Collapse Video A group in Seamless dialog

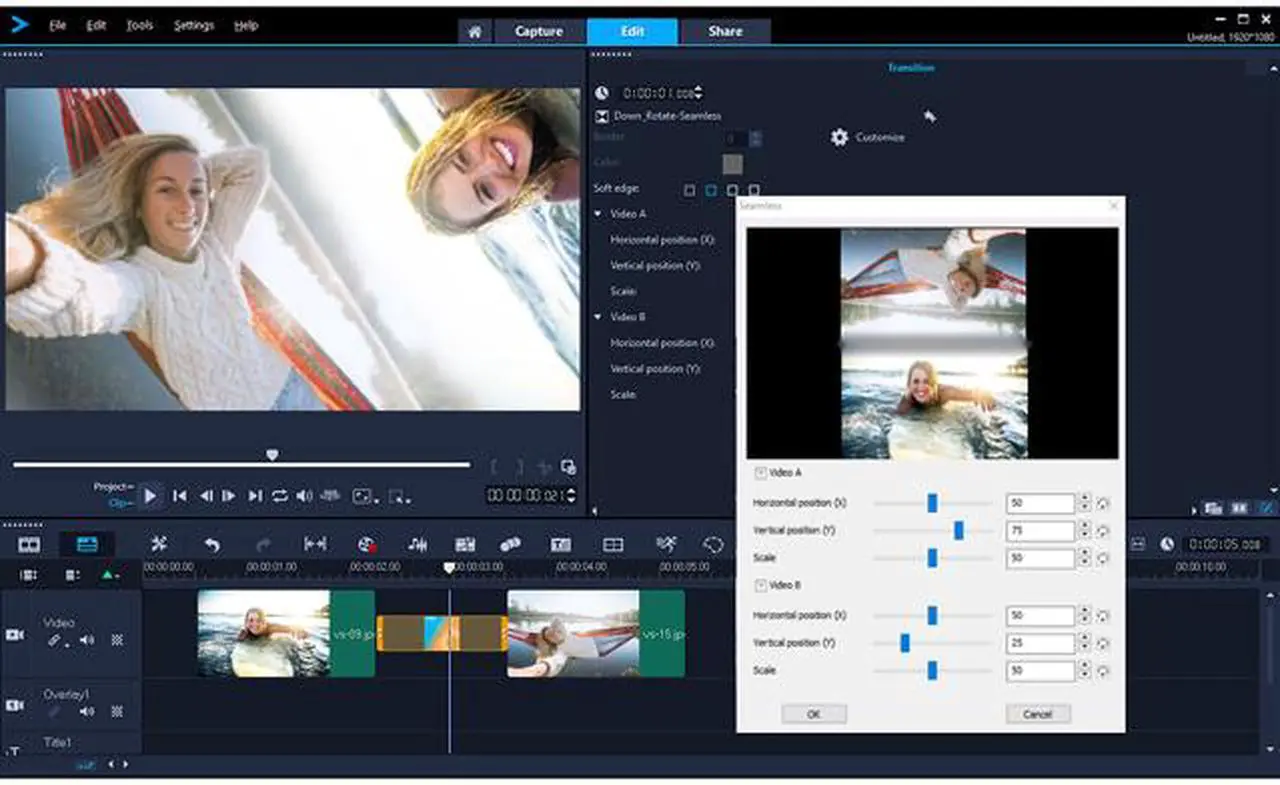[760, 473]
